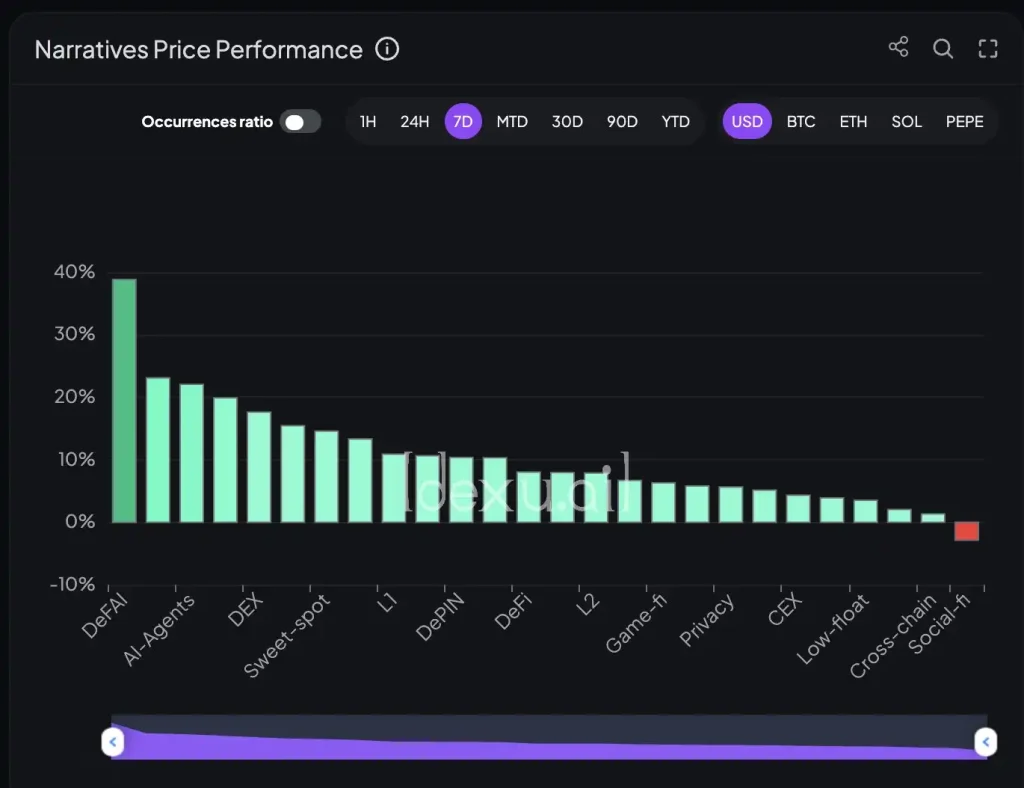
Task: Choose the 30D timeframe
Action: tap(567, 122)
